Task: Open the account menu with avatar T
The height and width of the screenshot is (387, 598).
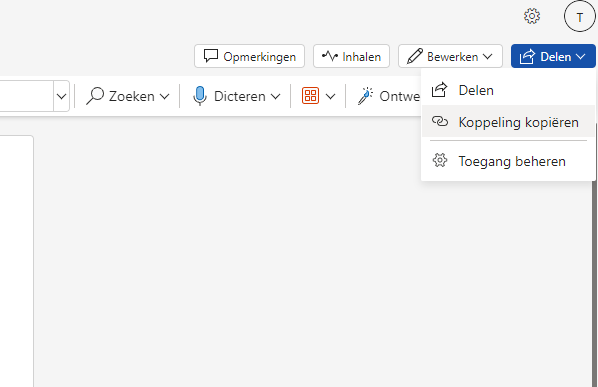Action: click(x=580, y=16)
